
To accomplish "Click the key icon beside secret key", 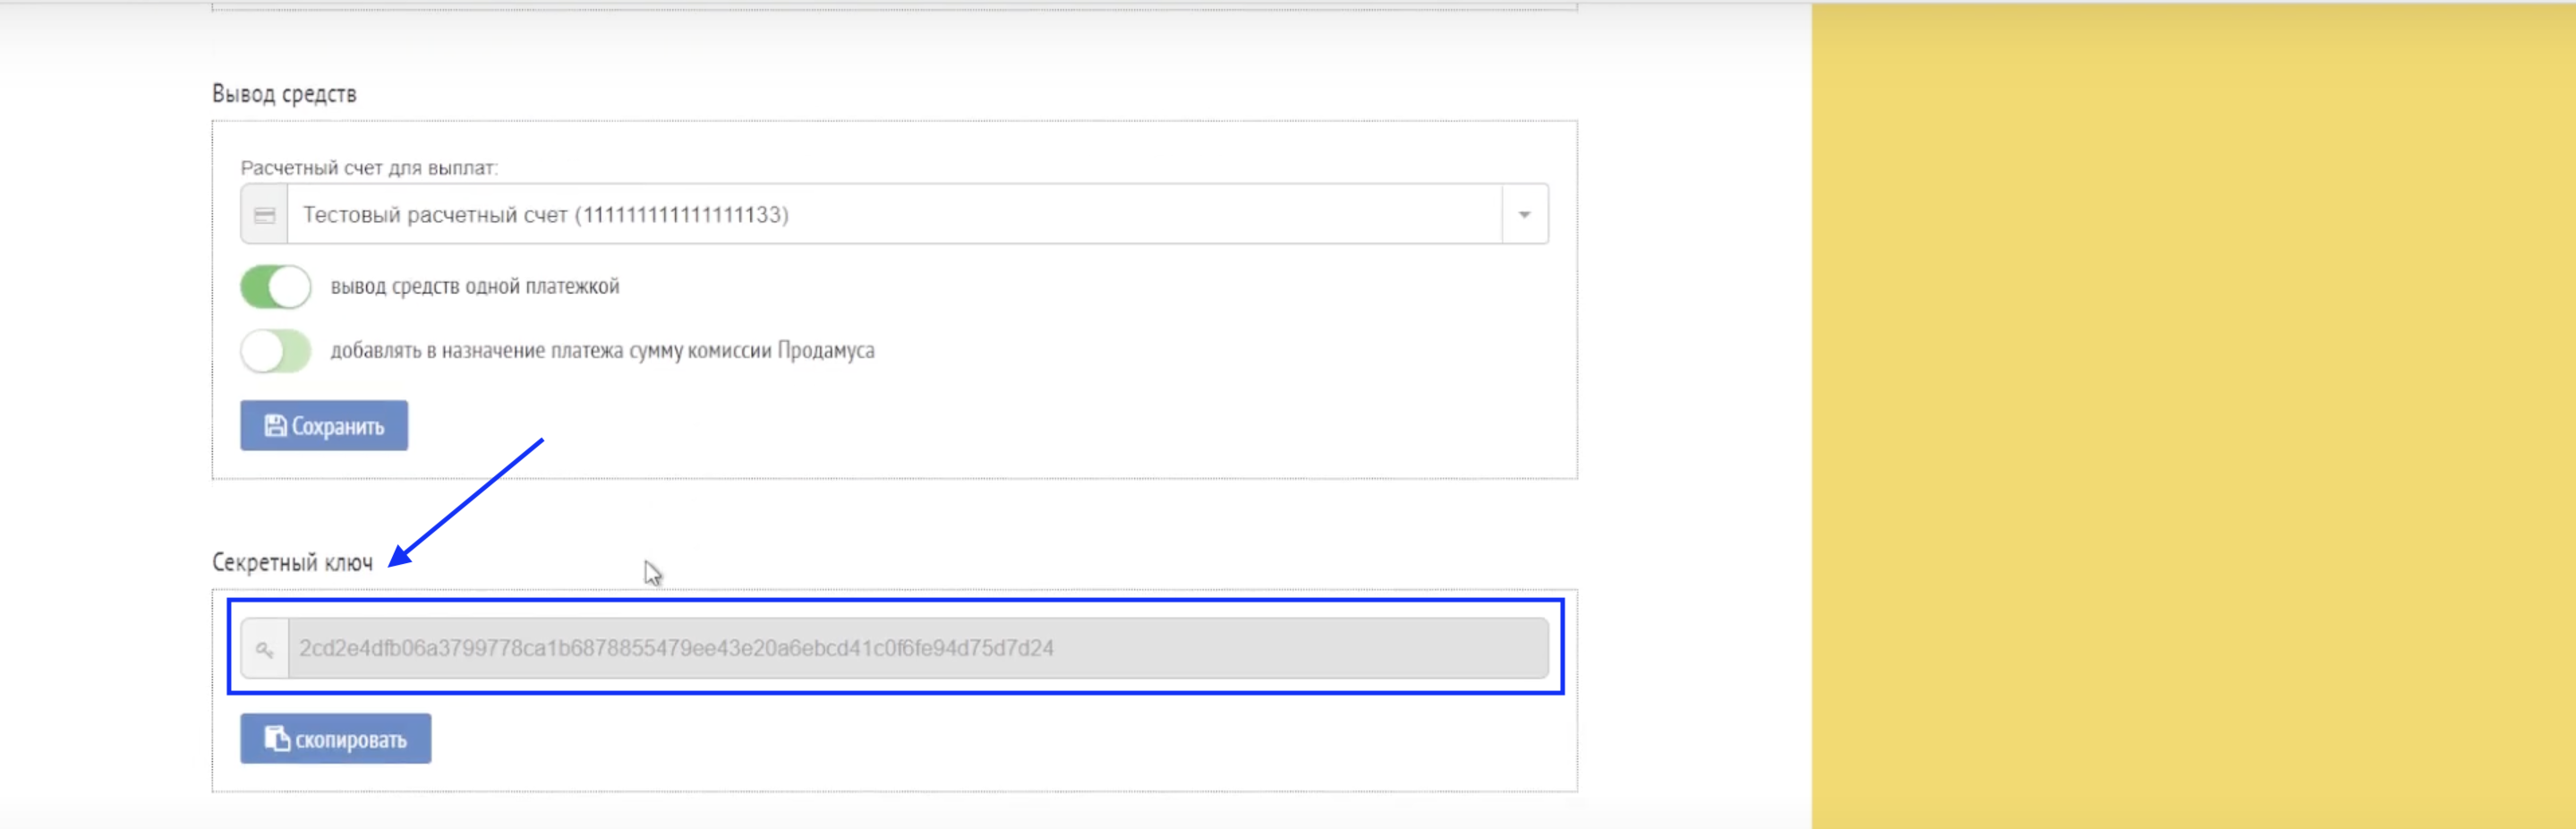I will pos(264,649).
